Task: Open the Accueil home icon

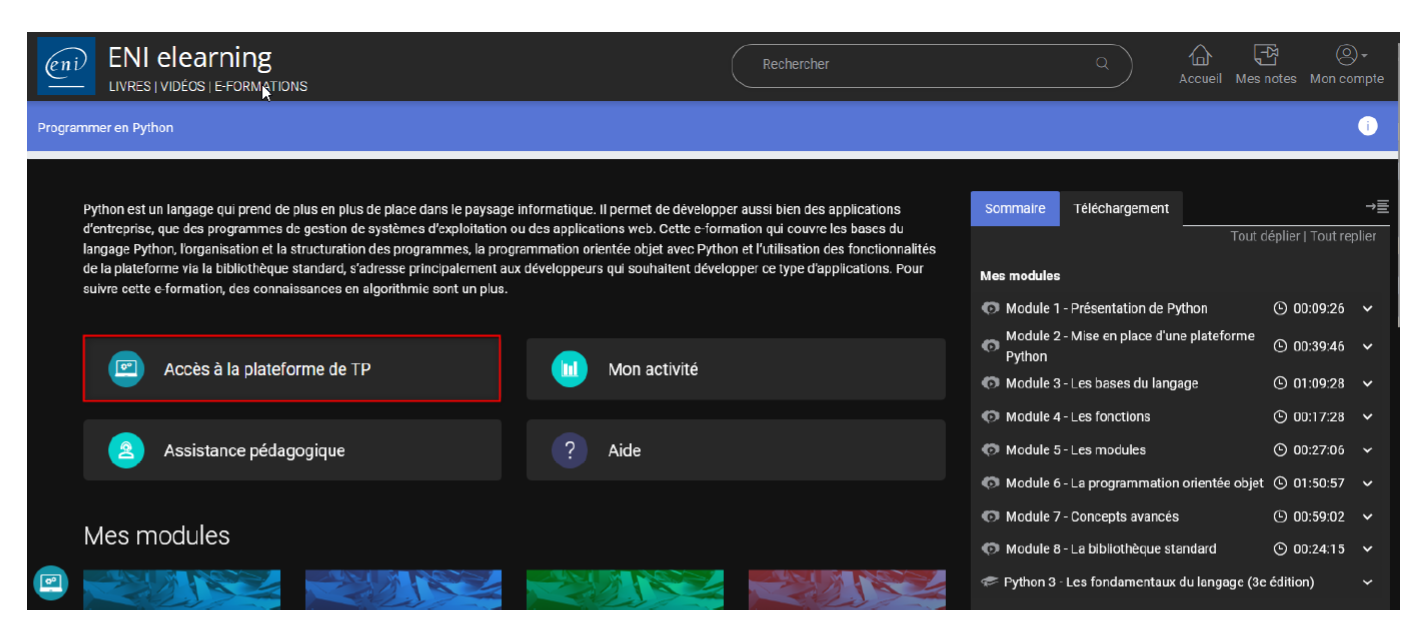Action: 1200,55
